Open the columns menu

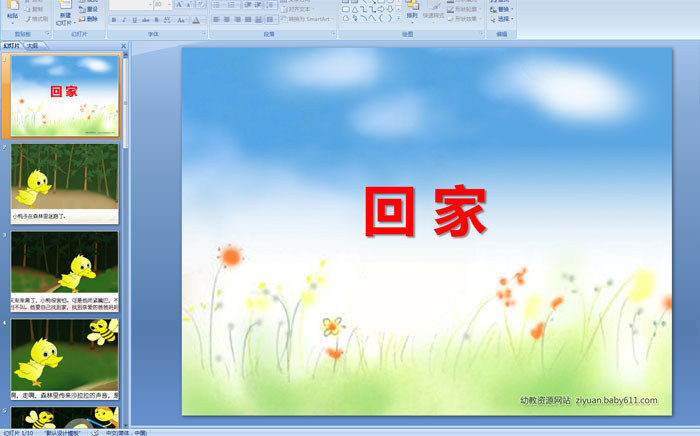point(271,20)
